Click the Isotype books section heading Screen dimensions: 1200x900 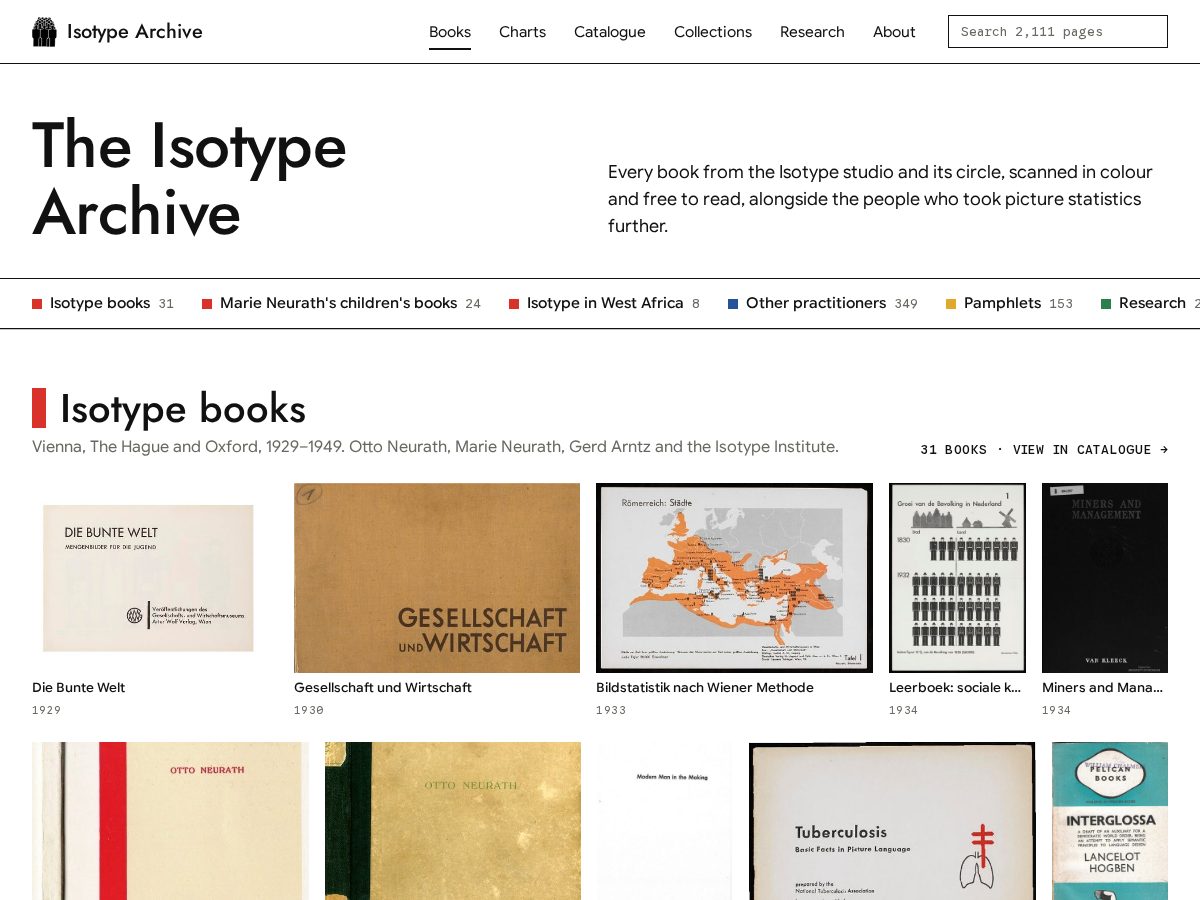point(183,408)
